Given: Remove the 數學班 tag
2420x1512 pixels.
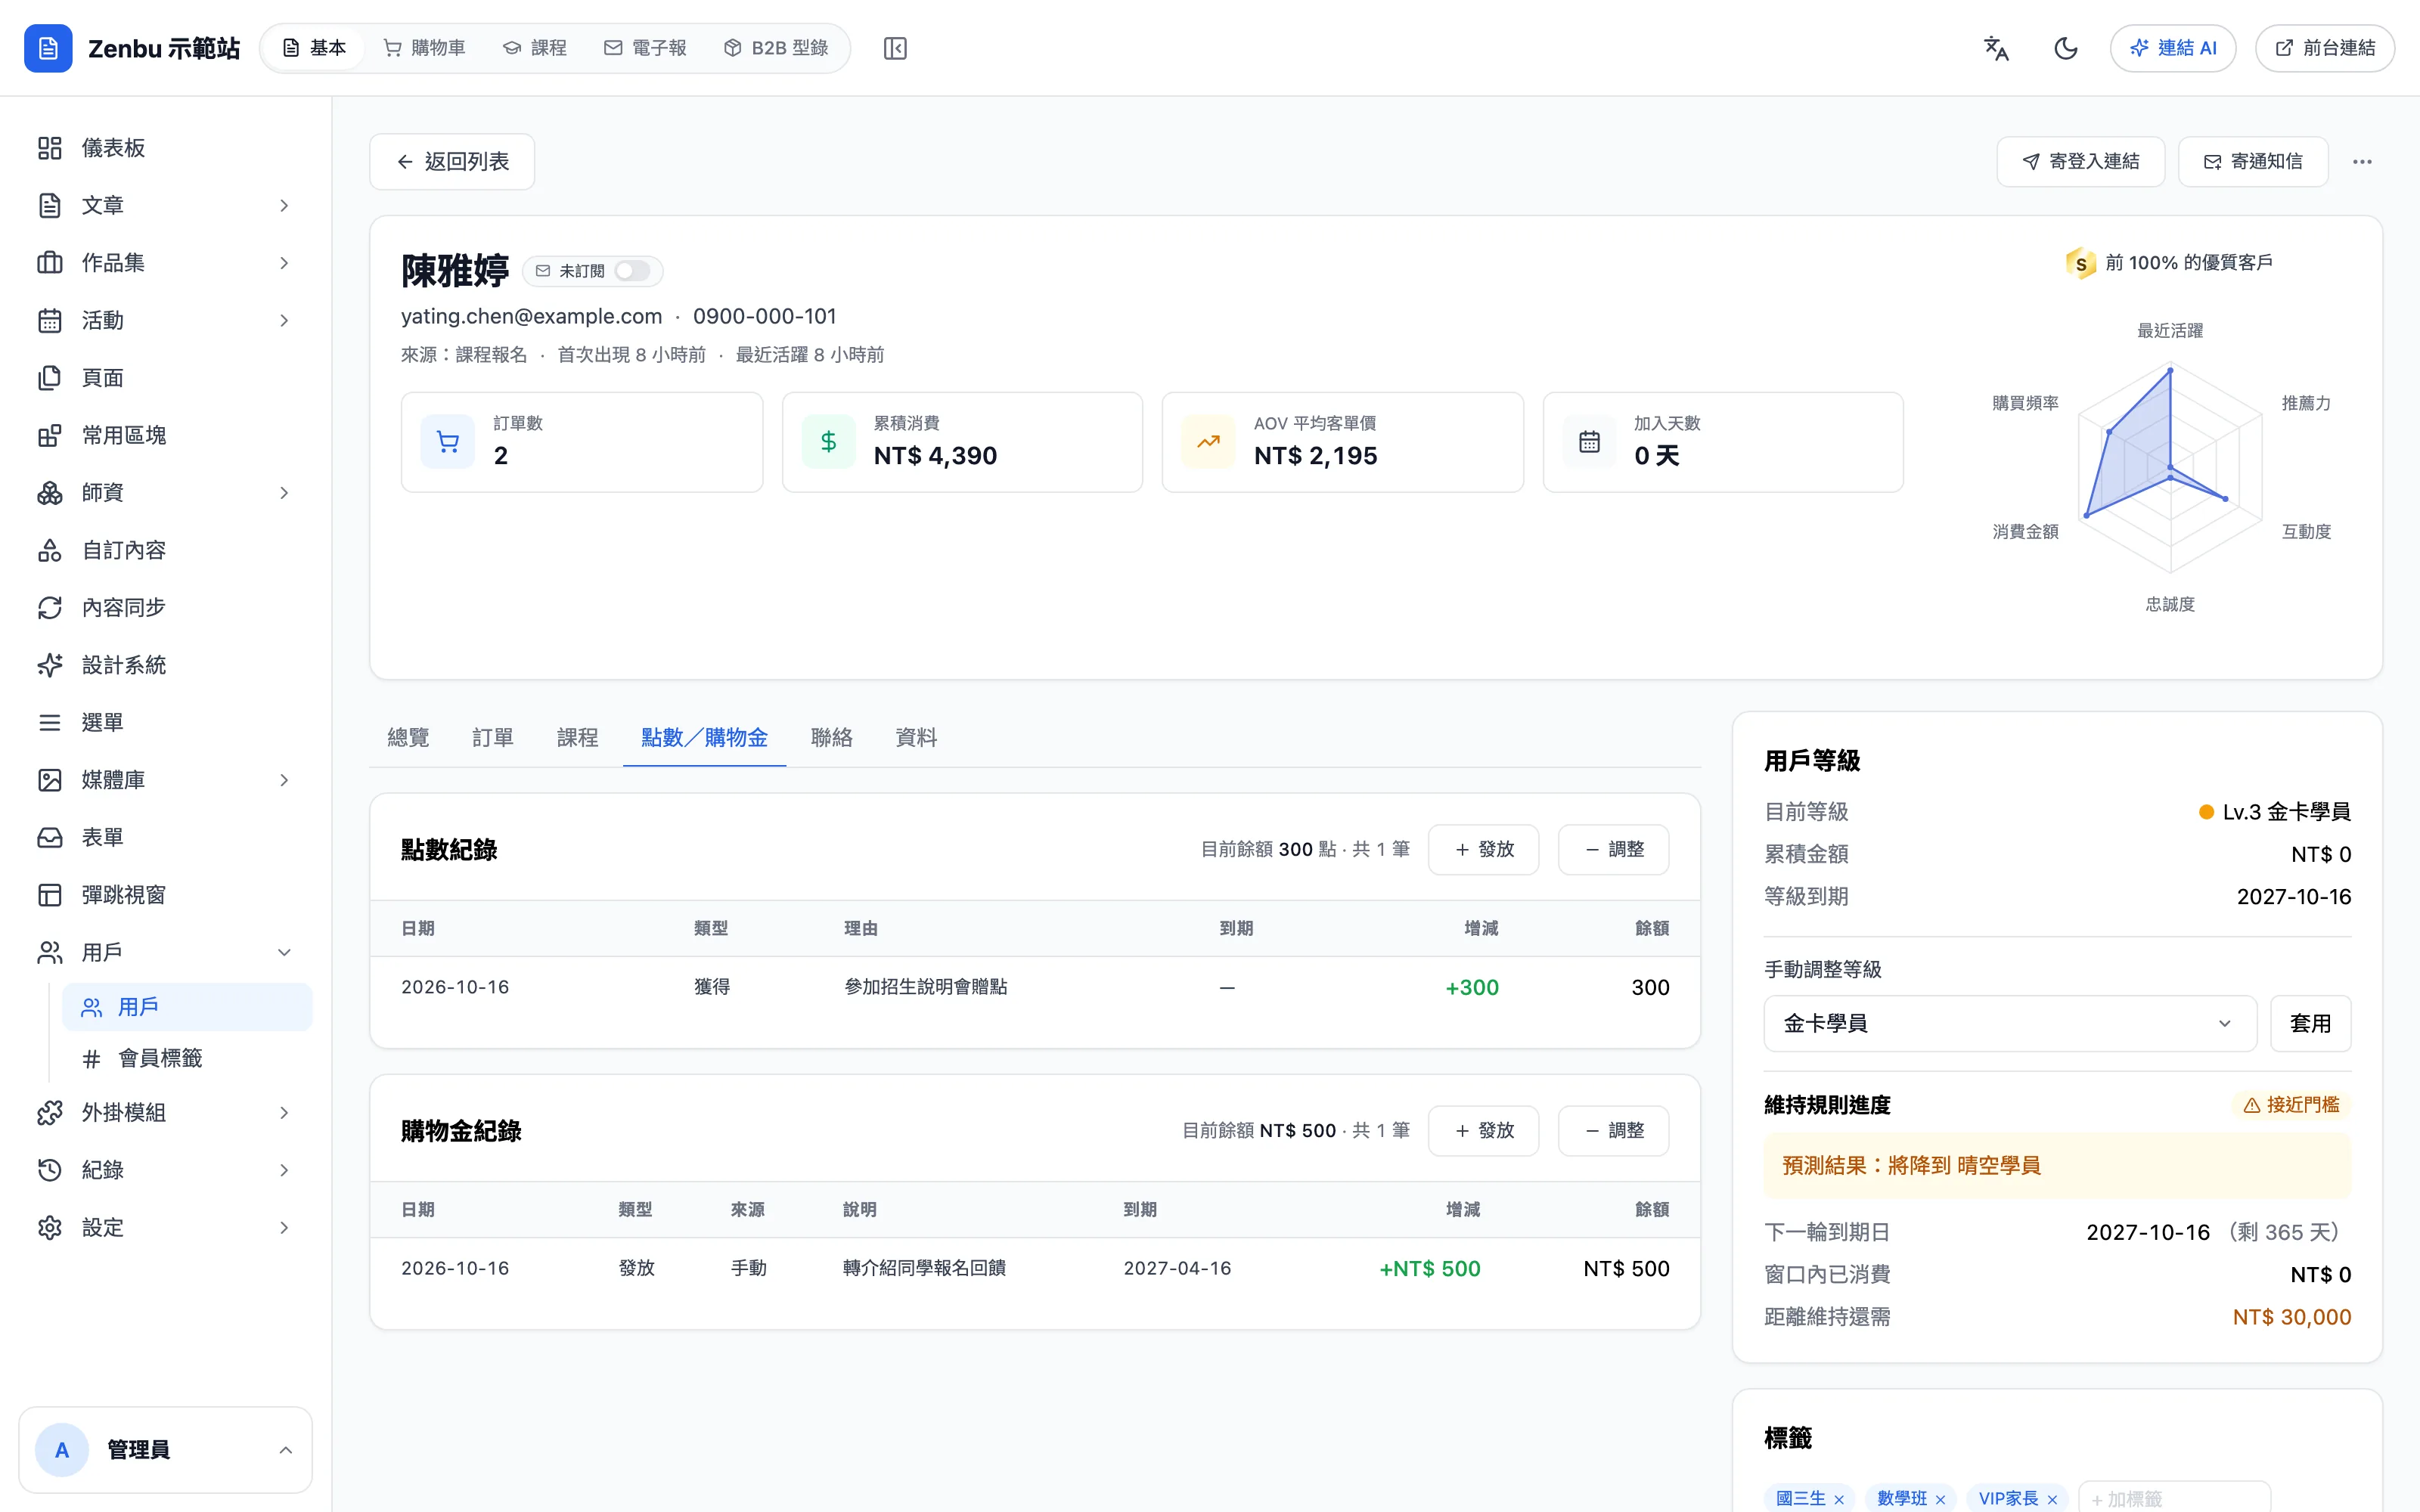Looking at the screenshot, I should pos(1940,1499).
